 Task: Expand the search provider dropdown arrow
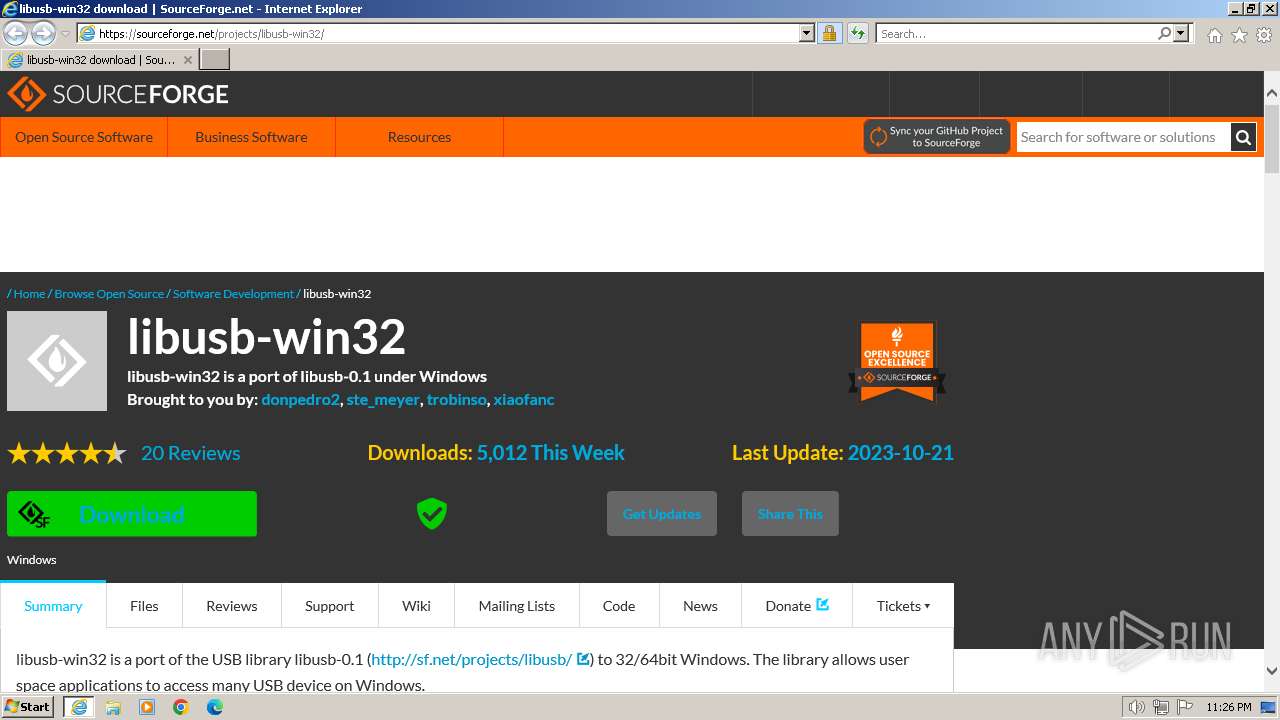point(1181,33)
